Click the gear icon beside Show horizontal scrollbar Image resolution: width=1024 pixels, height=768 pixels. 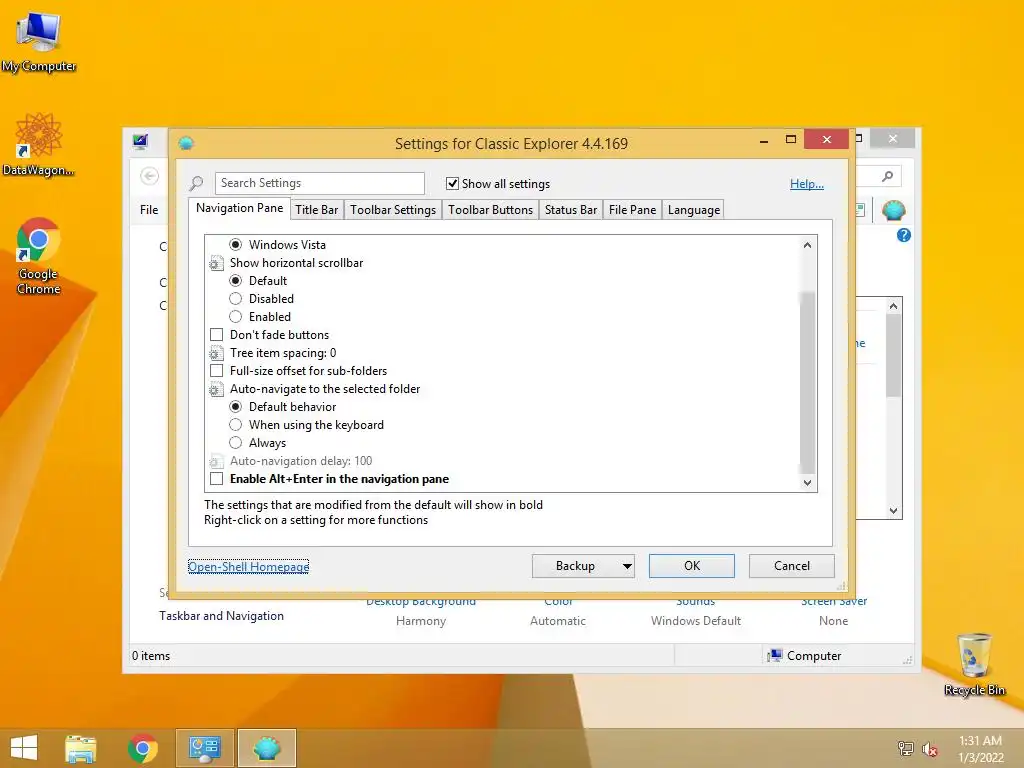pos(216,263)
